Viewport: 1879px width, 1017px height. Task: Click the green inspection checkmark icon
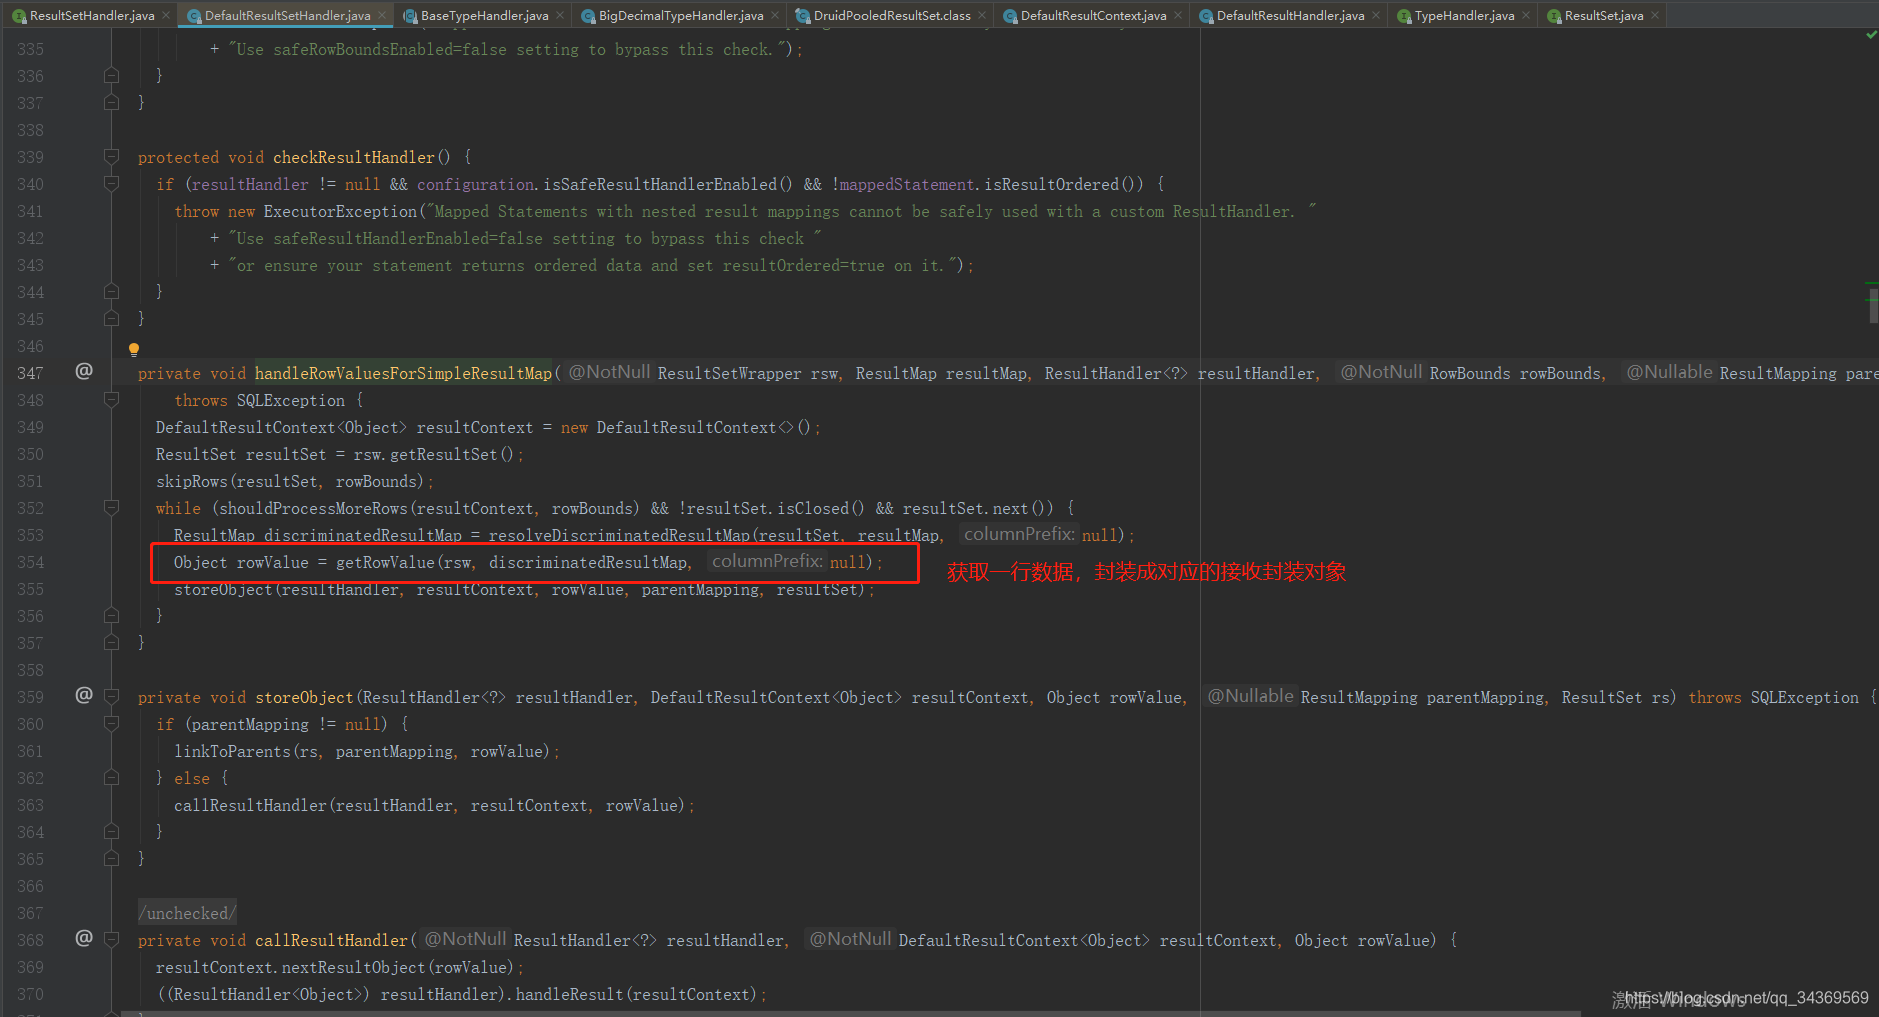[x=1871, y=35]
